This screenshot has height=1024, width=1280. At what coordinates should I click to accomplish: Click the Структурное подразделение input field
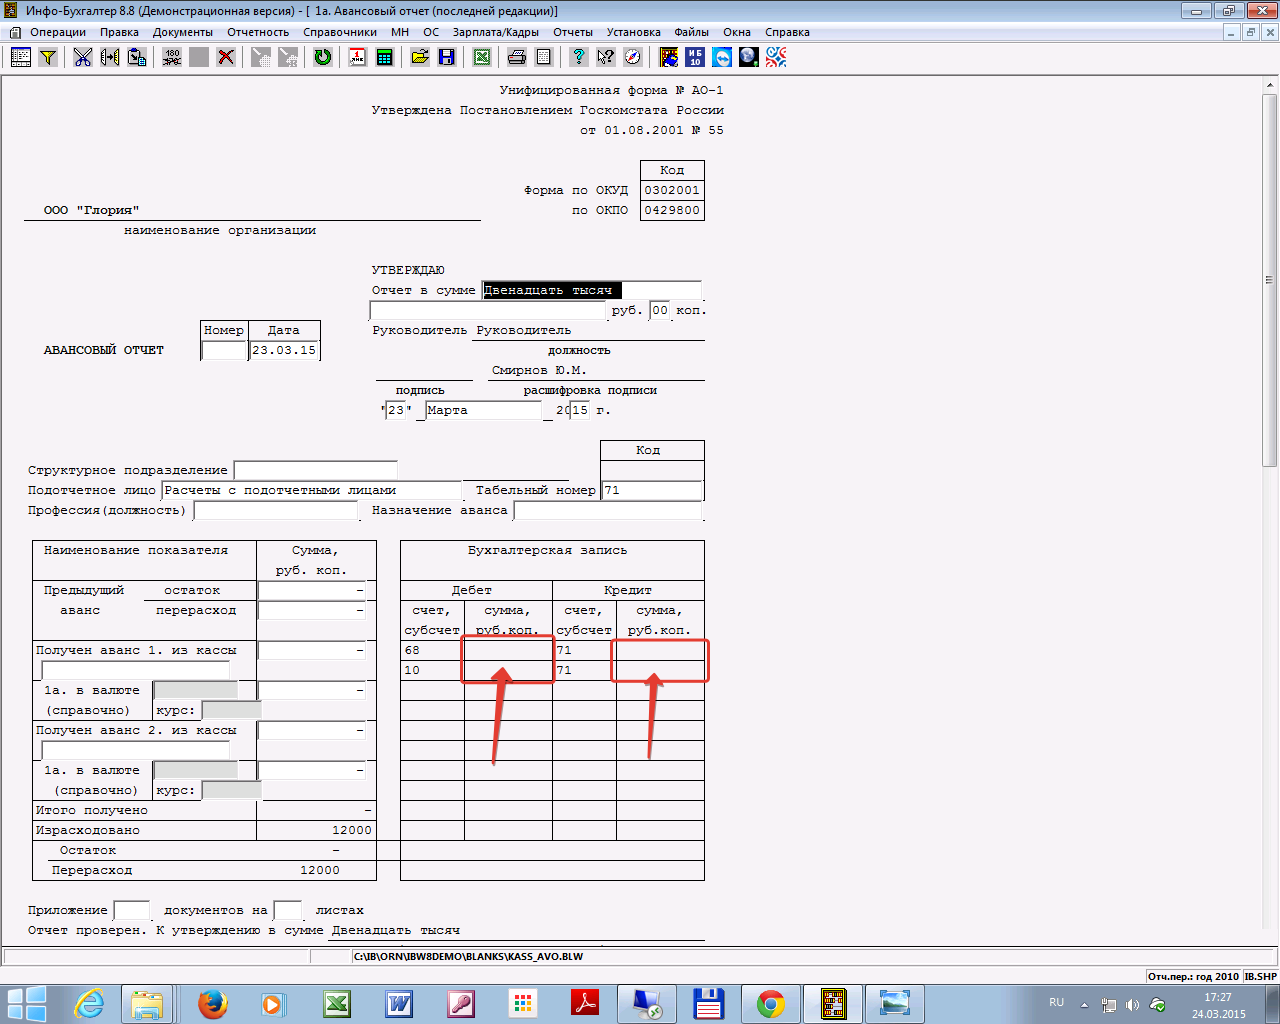(315, 470)
